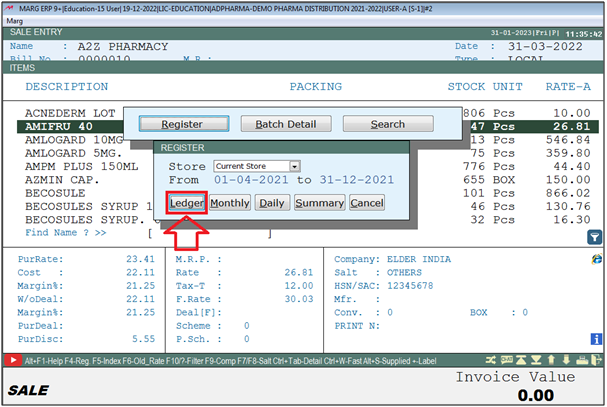Open the Store dropdown arrow

pyautogui.click(x=295, y=167)
